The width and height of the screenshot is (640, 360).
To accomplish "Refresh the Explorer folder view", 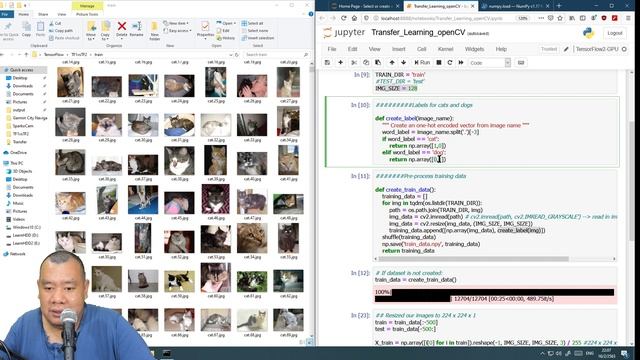I will pyautogui.click(x=237, y=54).
